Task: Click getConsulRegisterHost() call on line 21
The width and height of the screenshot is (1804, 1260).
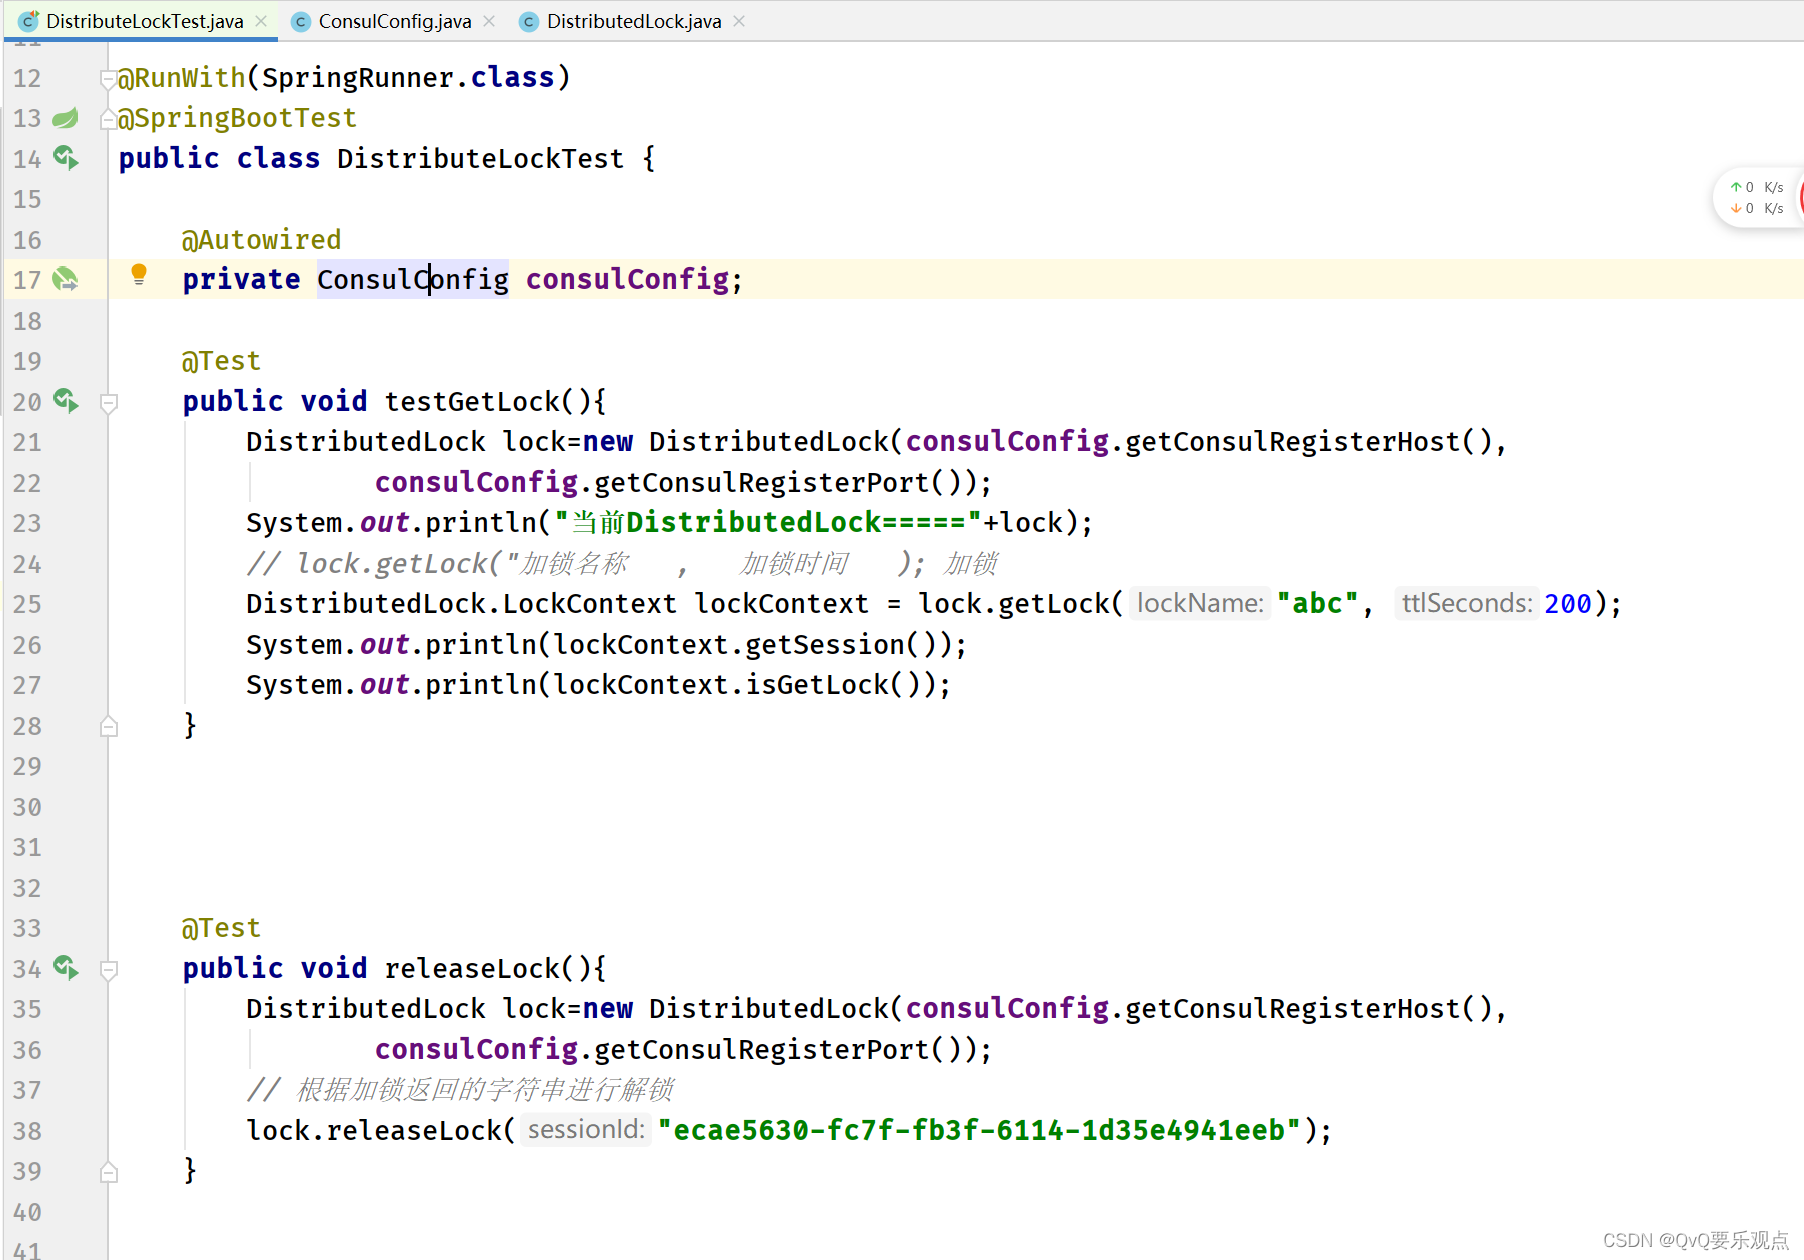Action: 1309,441
